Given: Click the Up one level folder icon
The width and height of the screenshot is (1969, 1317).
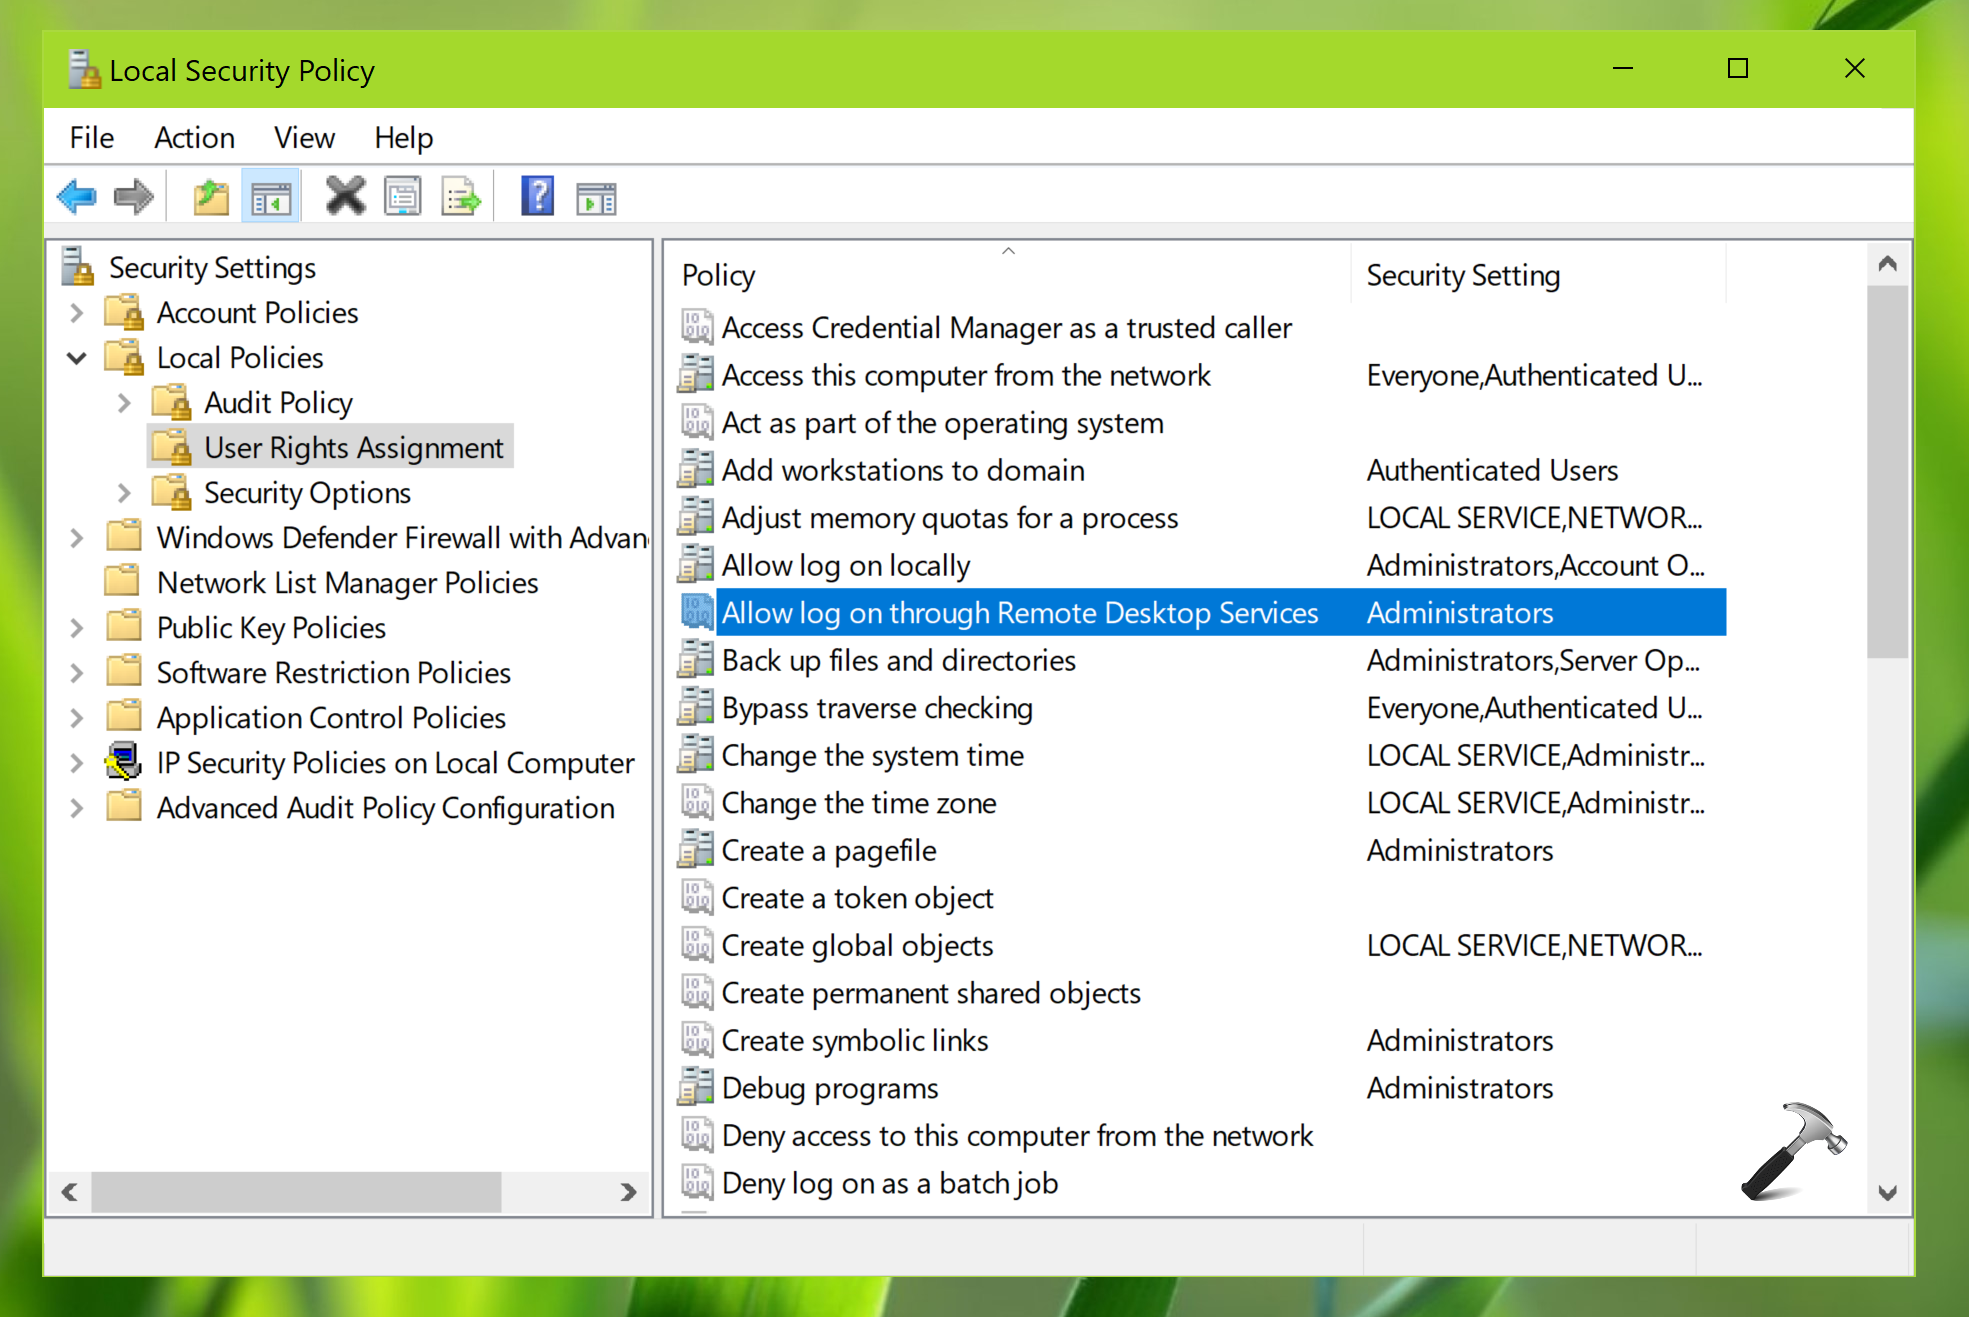Looking at the screenshot, I should 211,197.
